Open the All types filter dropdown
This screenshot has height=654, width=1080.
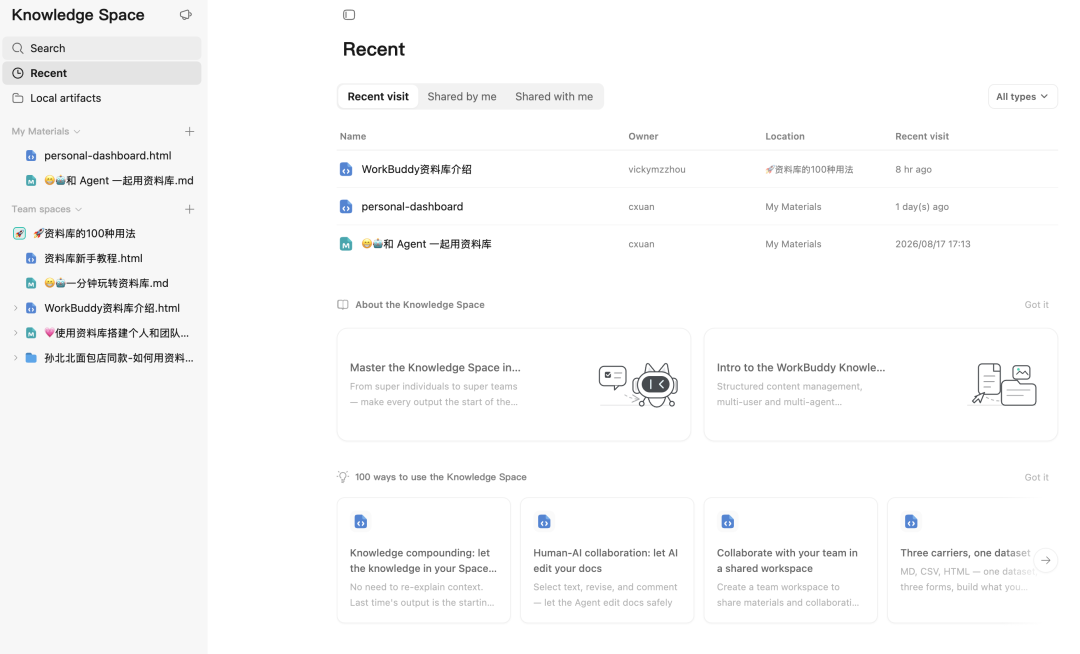coord(1022,96)
